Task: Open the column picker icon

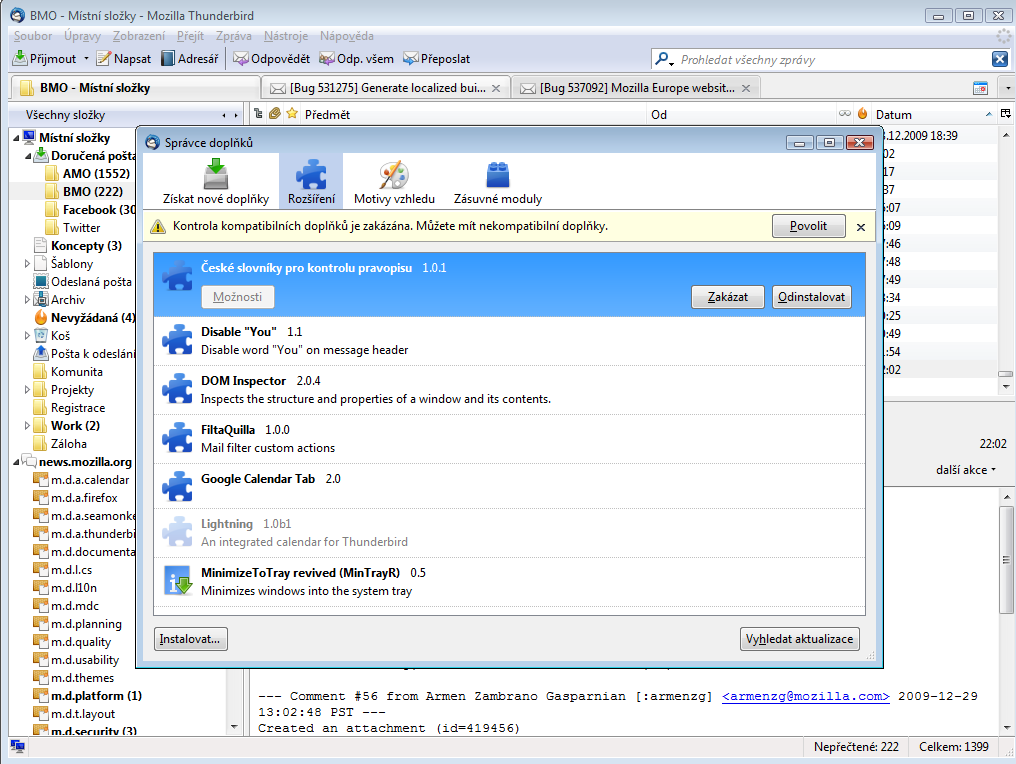Action: 1006,114
